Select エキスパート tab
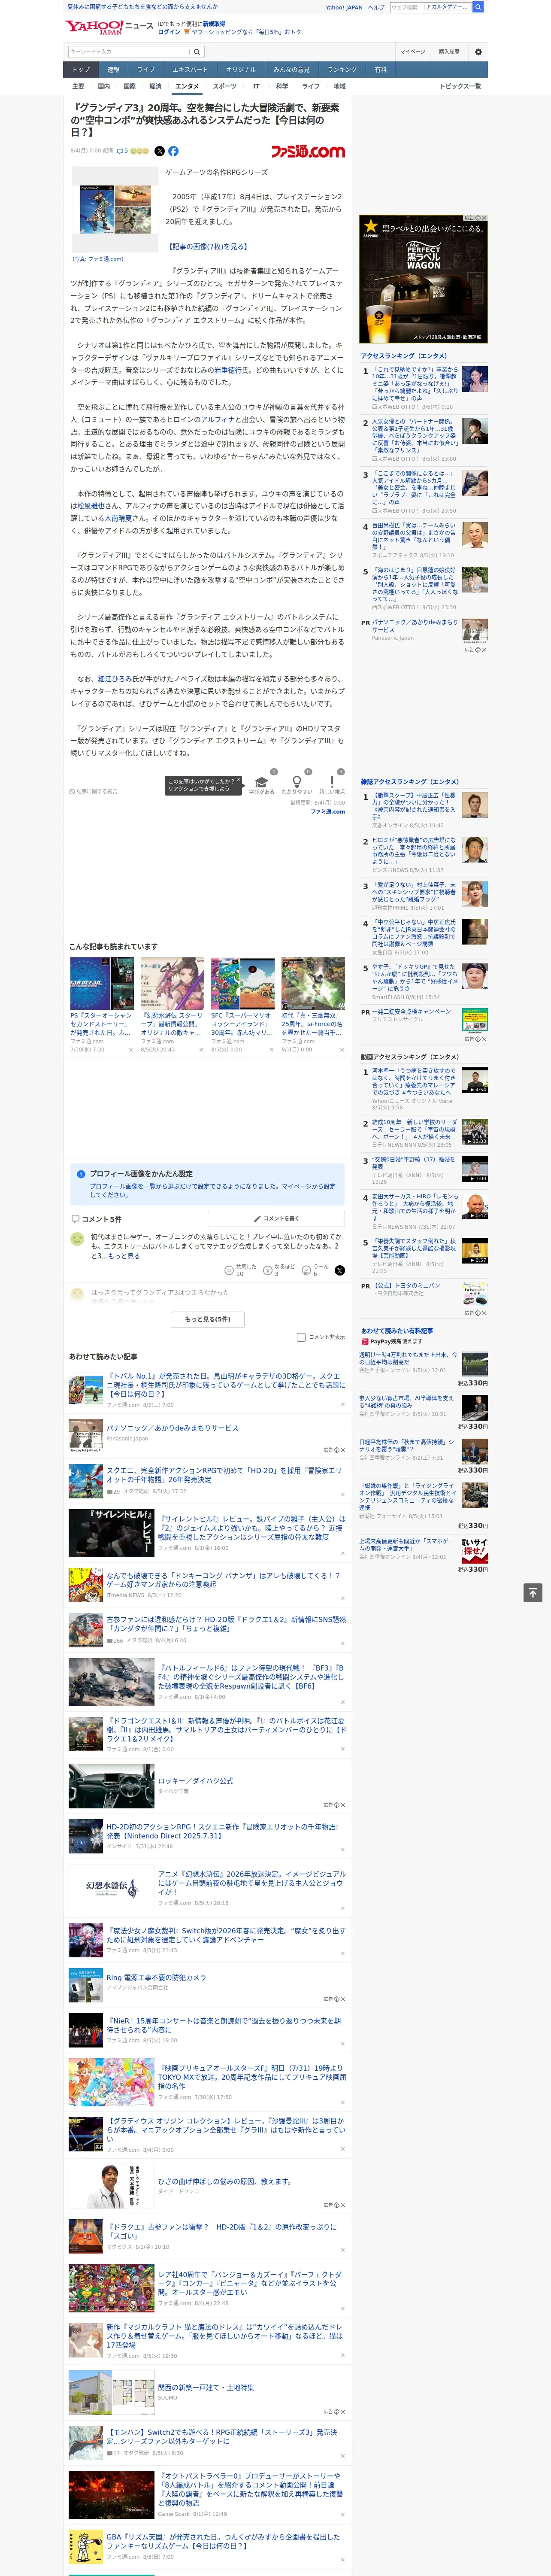 [x=190, y=70]
